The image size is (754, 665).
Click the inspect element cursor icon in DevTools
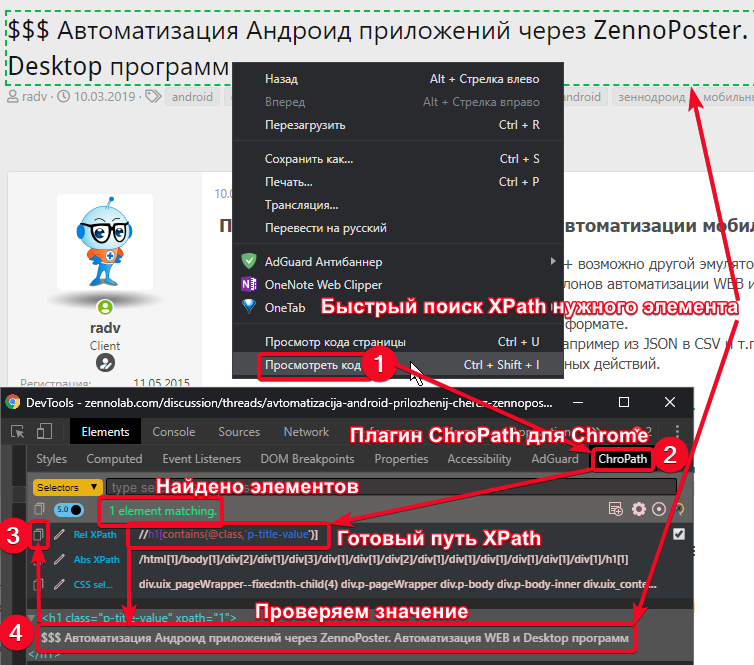18,432
